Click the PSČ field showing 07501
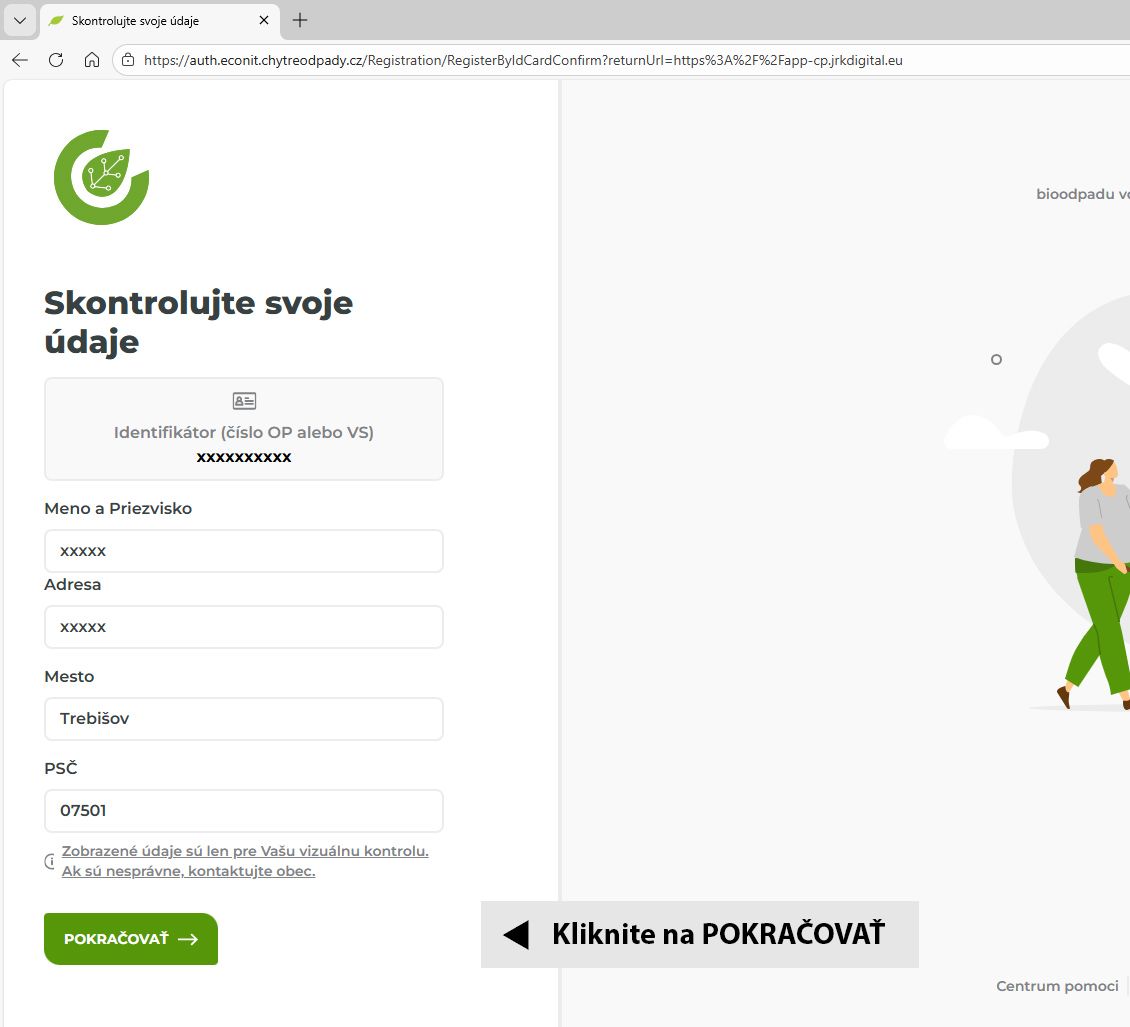 [244, 810]
